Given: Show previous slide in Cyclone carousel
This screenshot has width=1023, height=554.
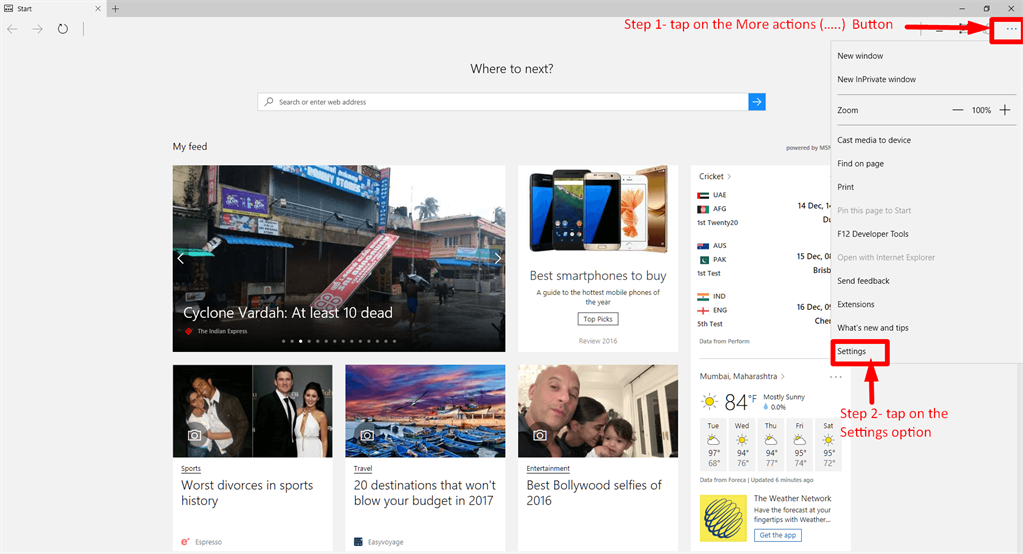Looking at the screenshot, I should click(181, 258).
